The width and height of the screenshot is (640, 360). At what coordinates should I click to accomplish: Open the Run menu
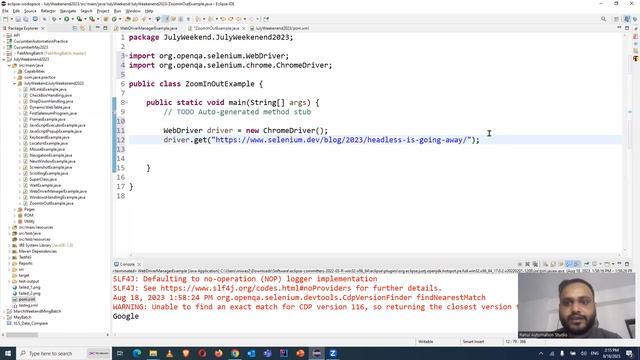(x=118, y=11)
